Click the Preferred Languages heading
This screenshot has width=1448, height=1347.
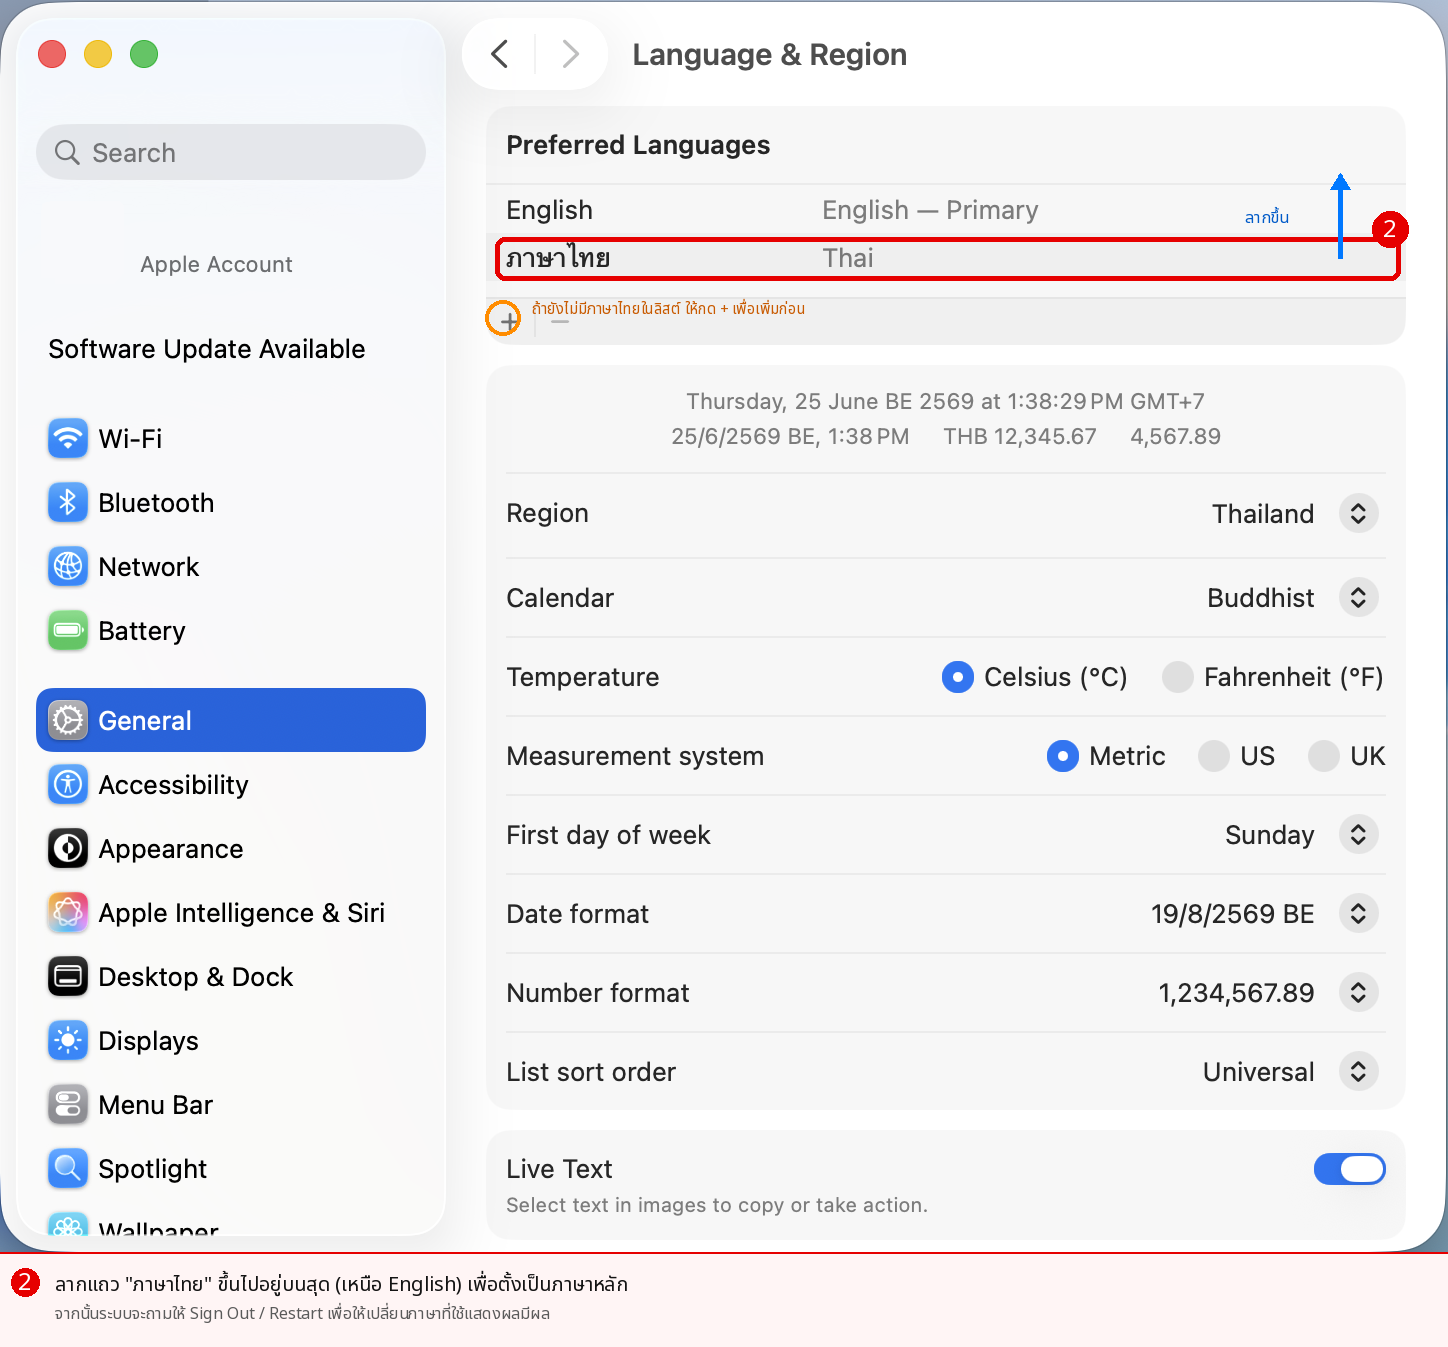click(x=638, y=145)
